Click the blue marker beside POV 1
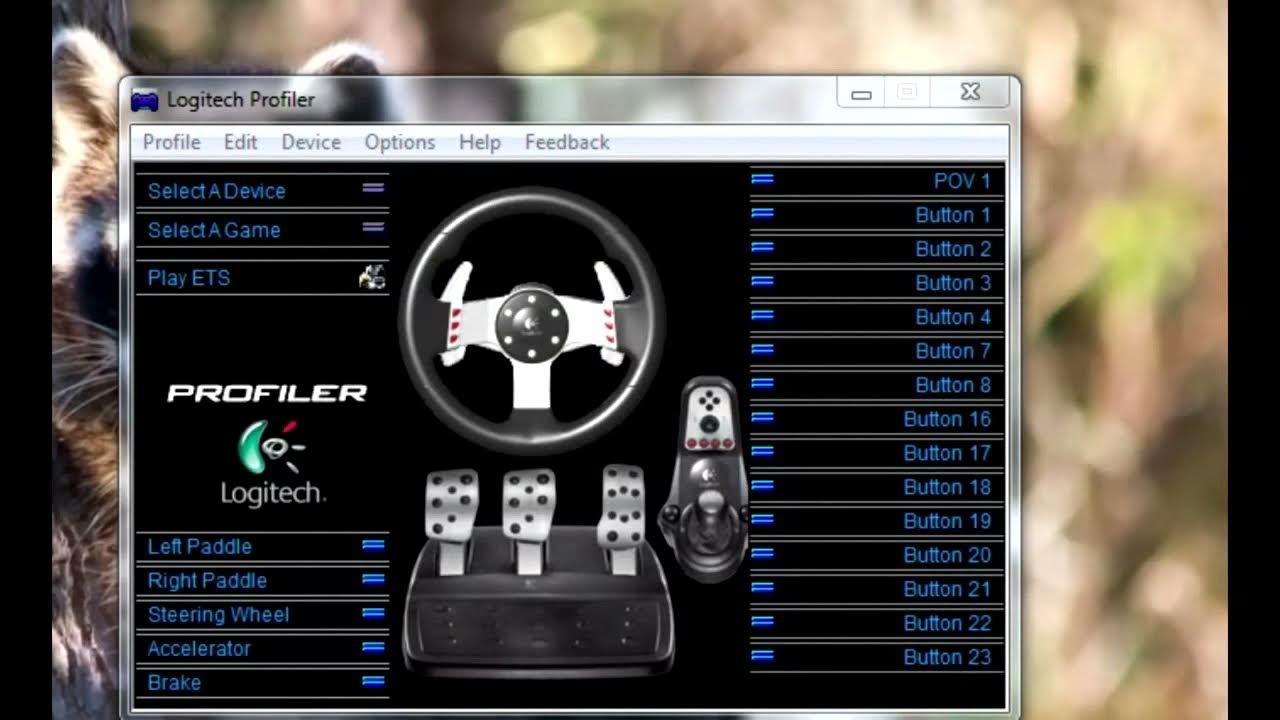The image size is (1280, 720). pos(762,179)
